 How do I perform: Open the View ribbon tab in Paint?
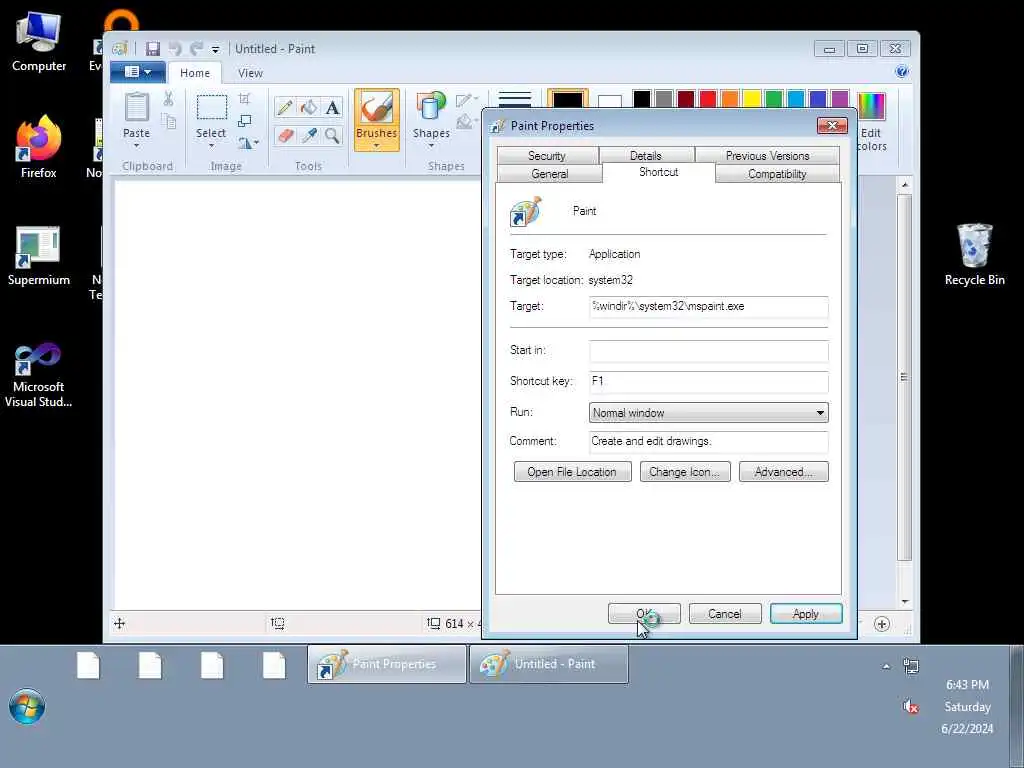[x=250, y=73]
